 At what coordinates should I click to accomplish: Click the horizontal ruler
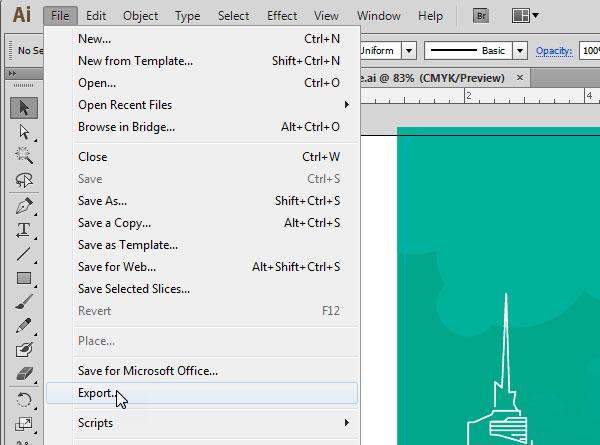480,96
